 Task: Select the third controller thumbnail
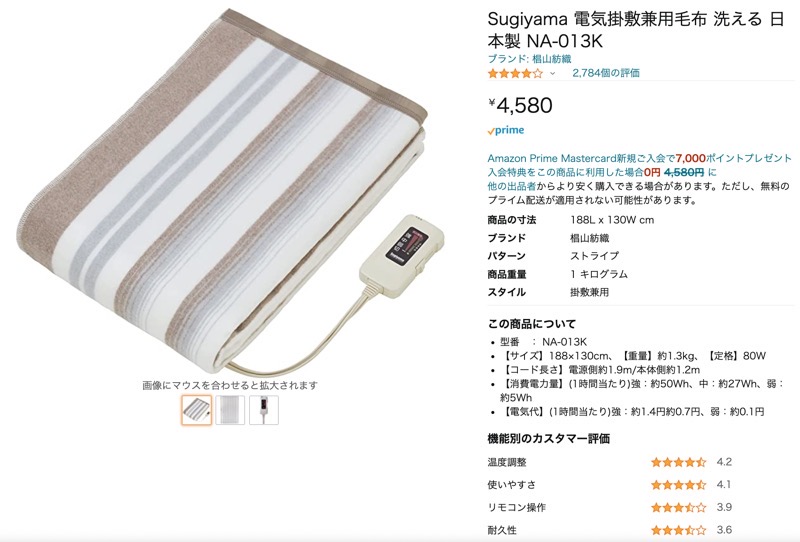point(264,410)
